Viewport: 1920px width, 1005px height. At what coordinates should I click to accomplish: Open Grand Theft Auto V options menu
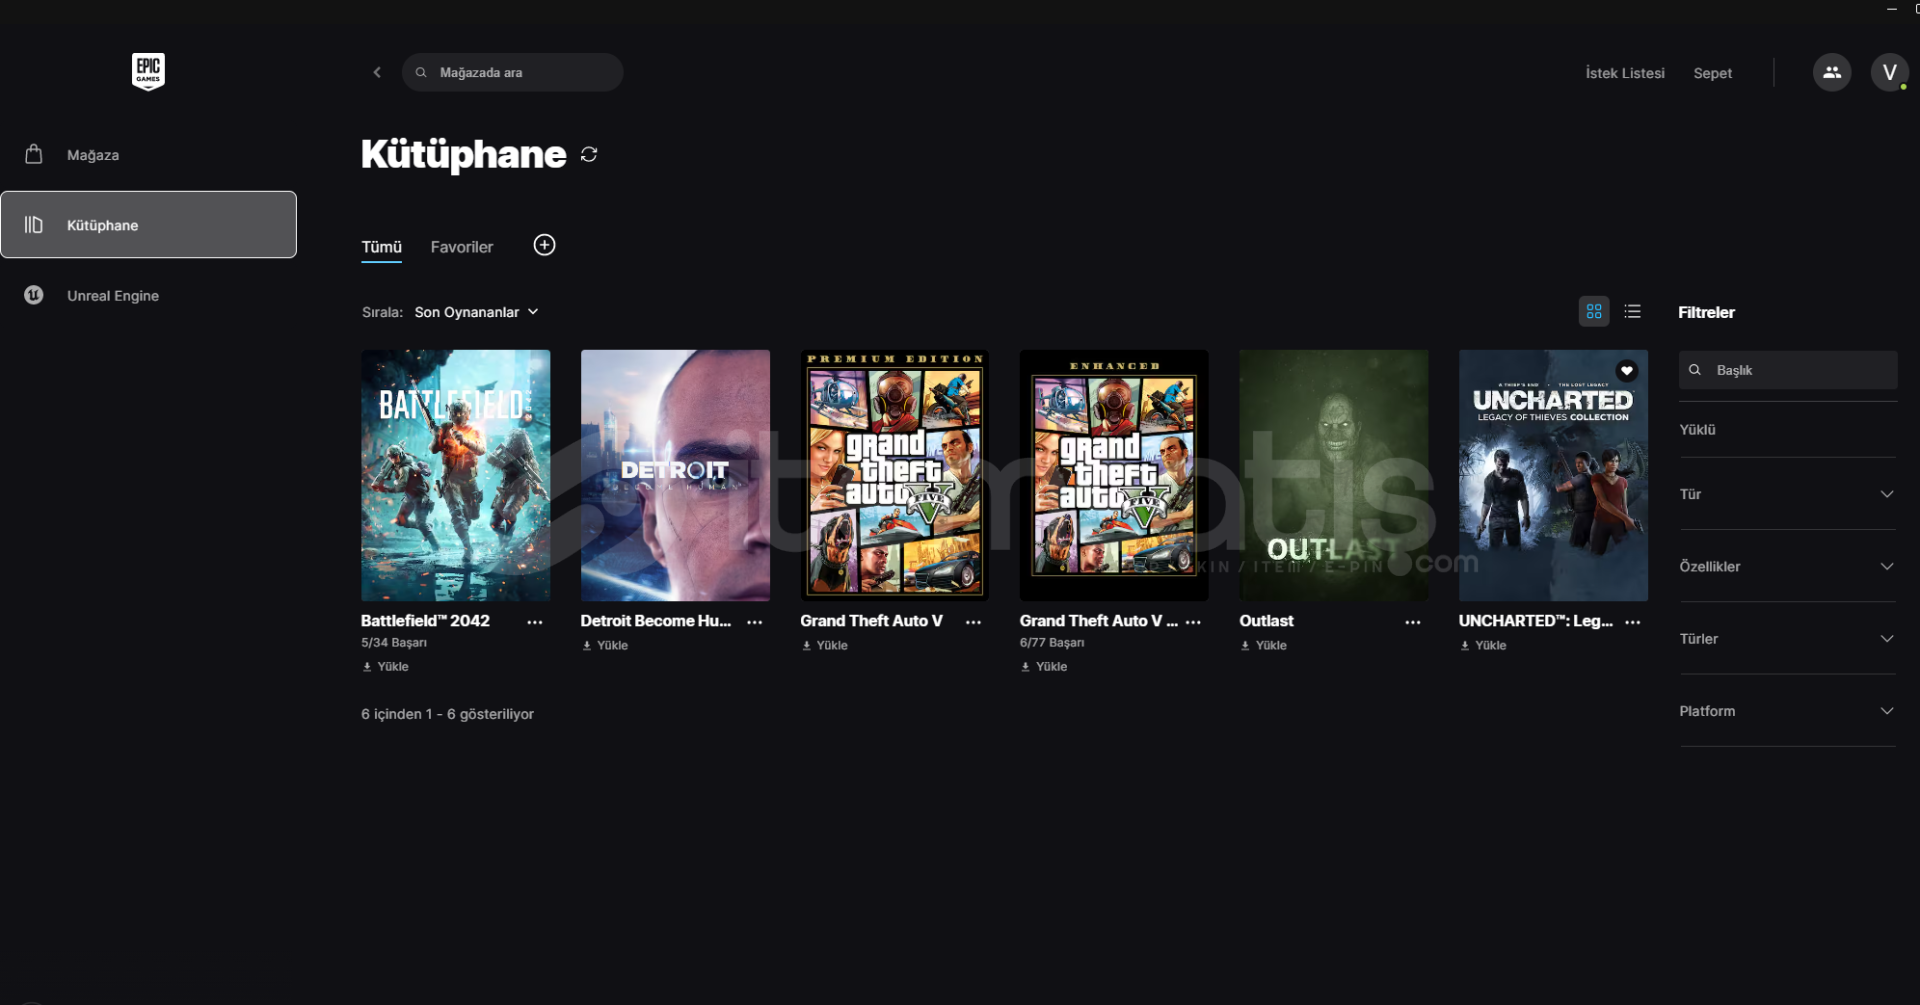pyautogui.click(x=973, y=622)
